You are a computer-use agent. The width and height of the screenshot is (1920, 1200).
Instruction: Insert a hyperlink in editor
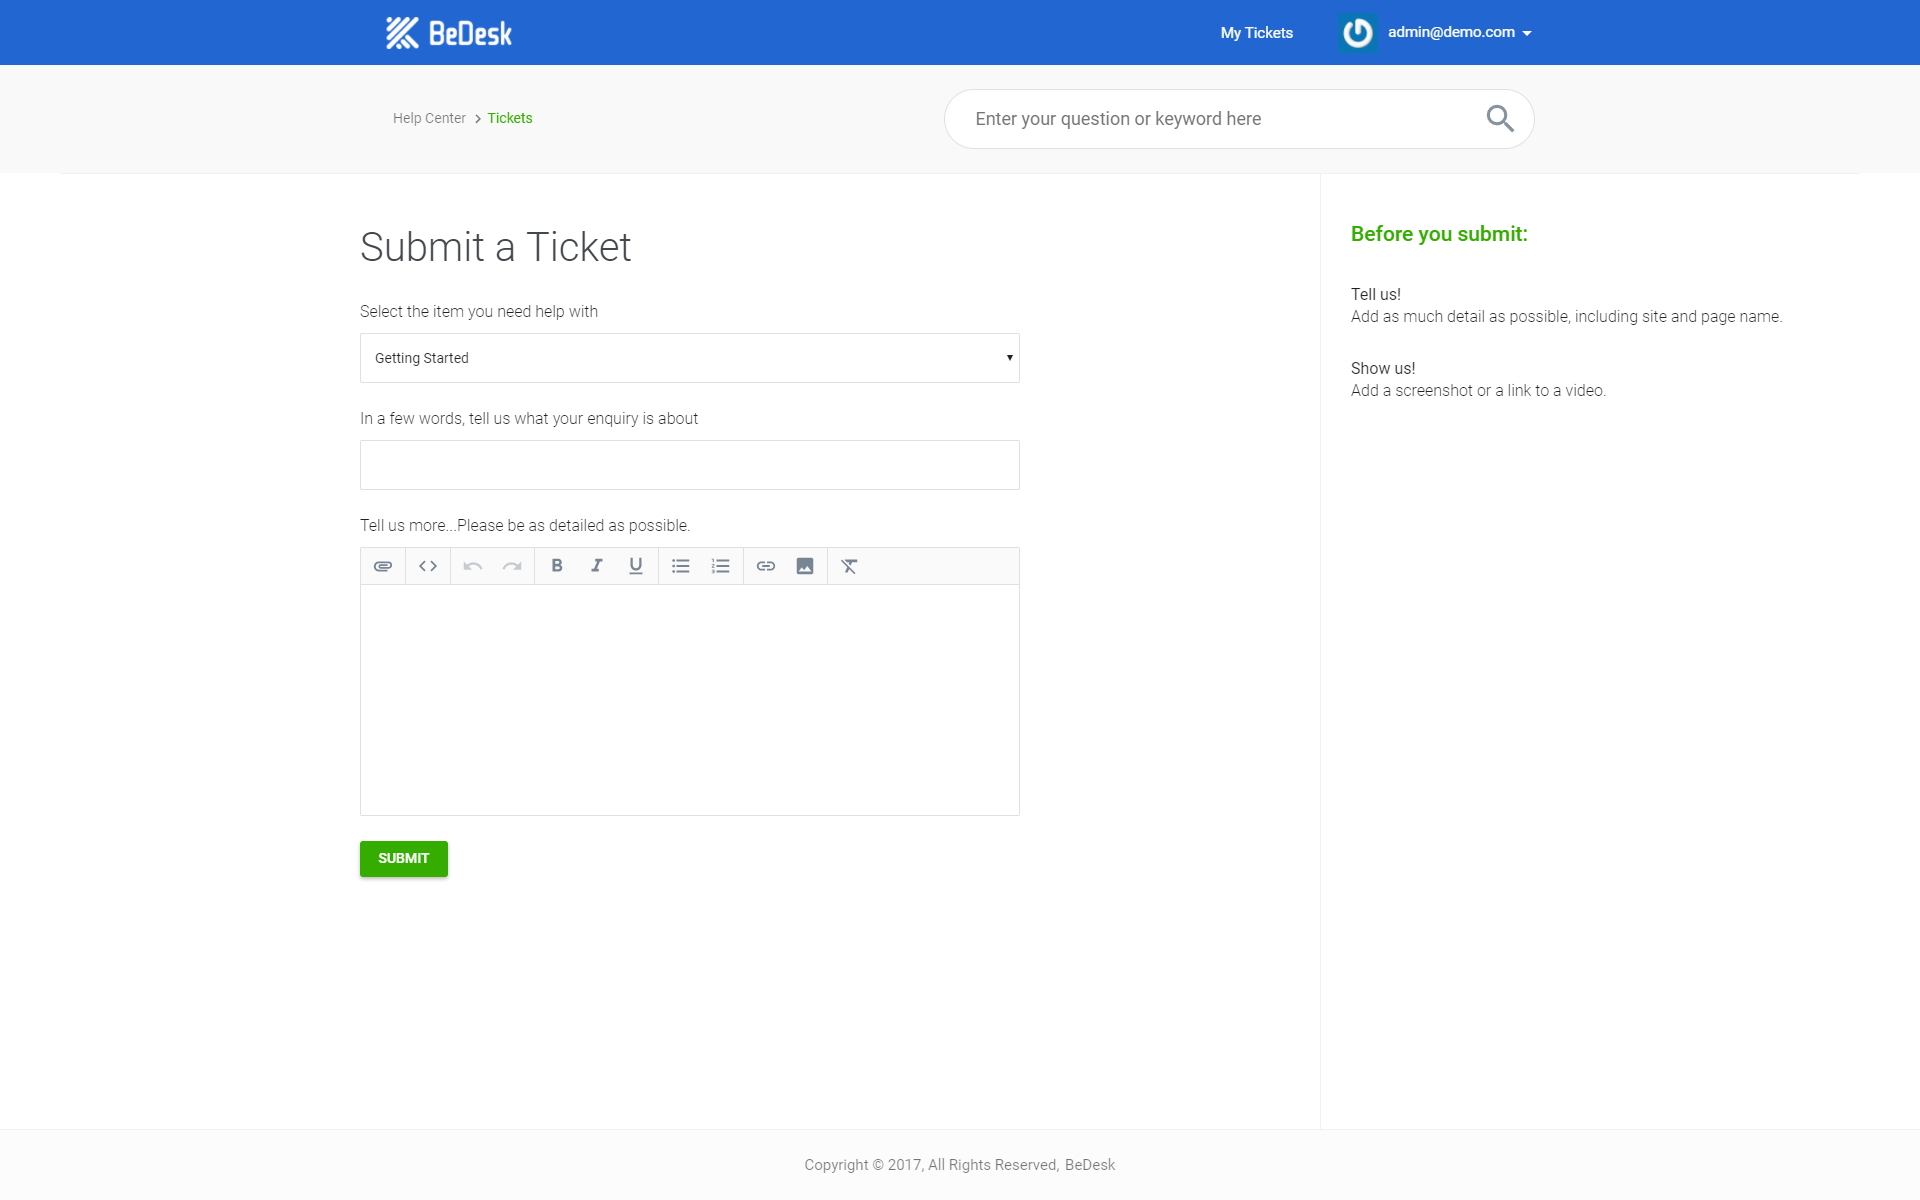point(766,566)
